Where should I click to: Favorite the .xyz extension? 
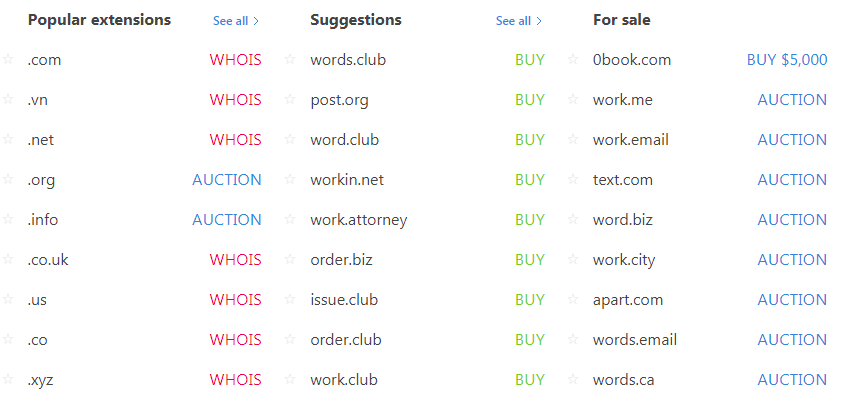8,380
